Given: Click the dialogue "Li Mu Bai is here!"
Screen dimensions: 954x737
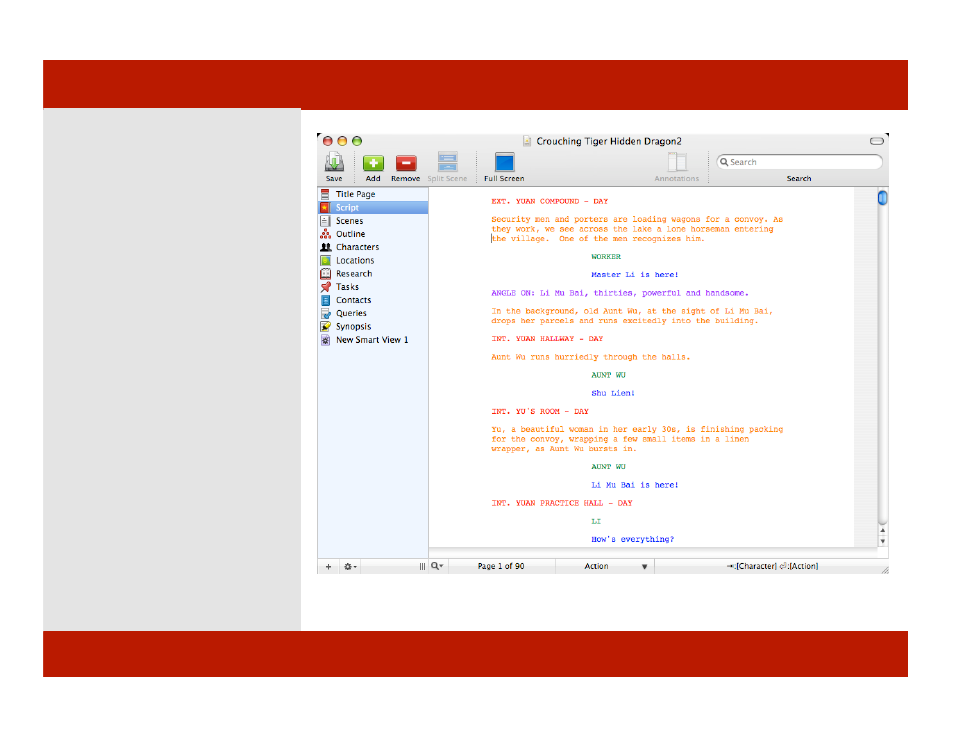Looking at the screenshot, I should click(x=635, y=485).
